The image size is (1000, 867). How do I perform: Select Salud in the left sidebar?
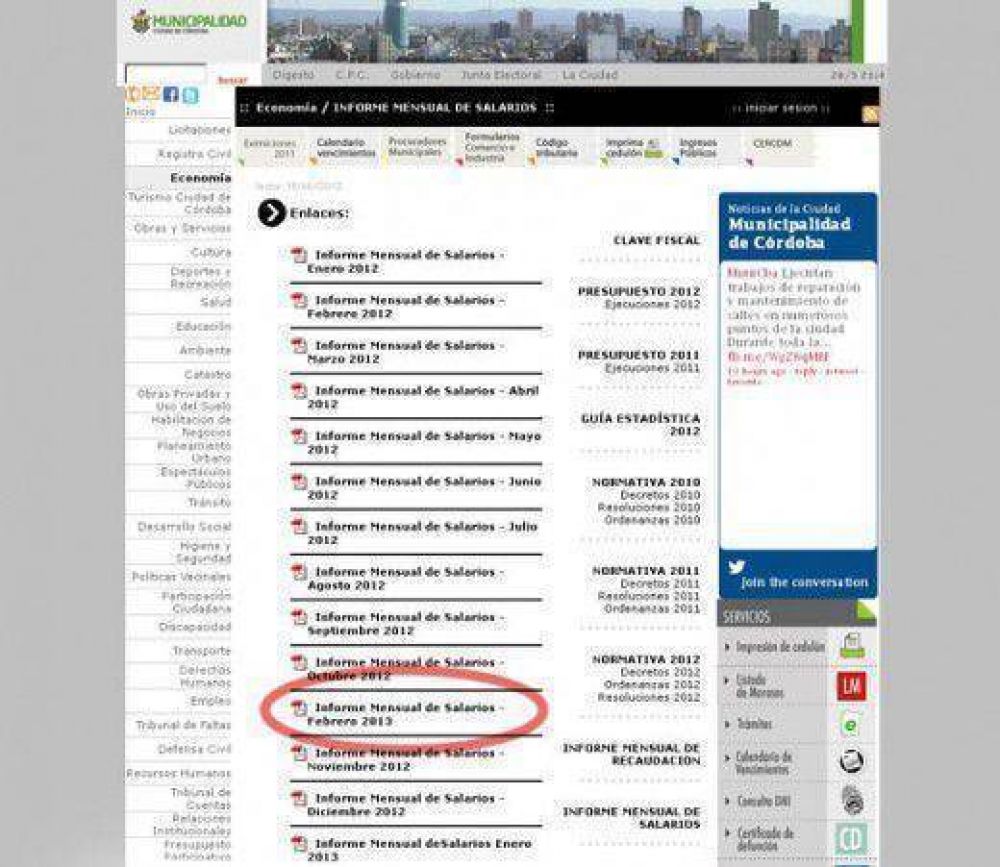click(216, 302)
